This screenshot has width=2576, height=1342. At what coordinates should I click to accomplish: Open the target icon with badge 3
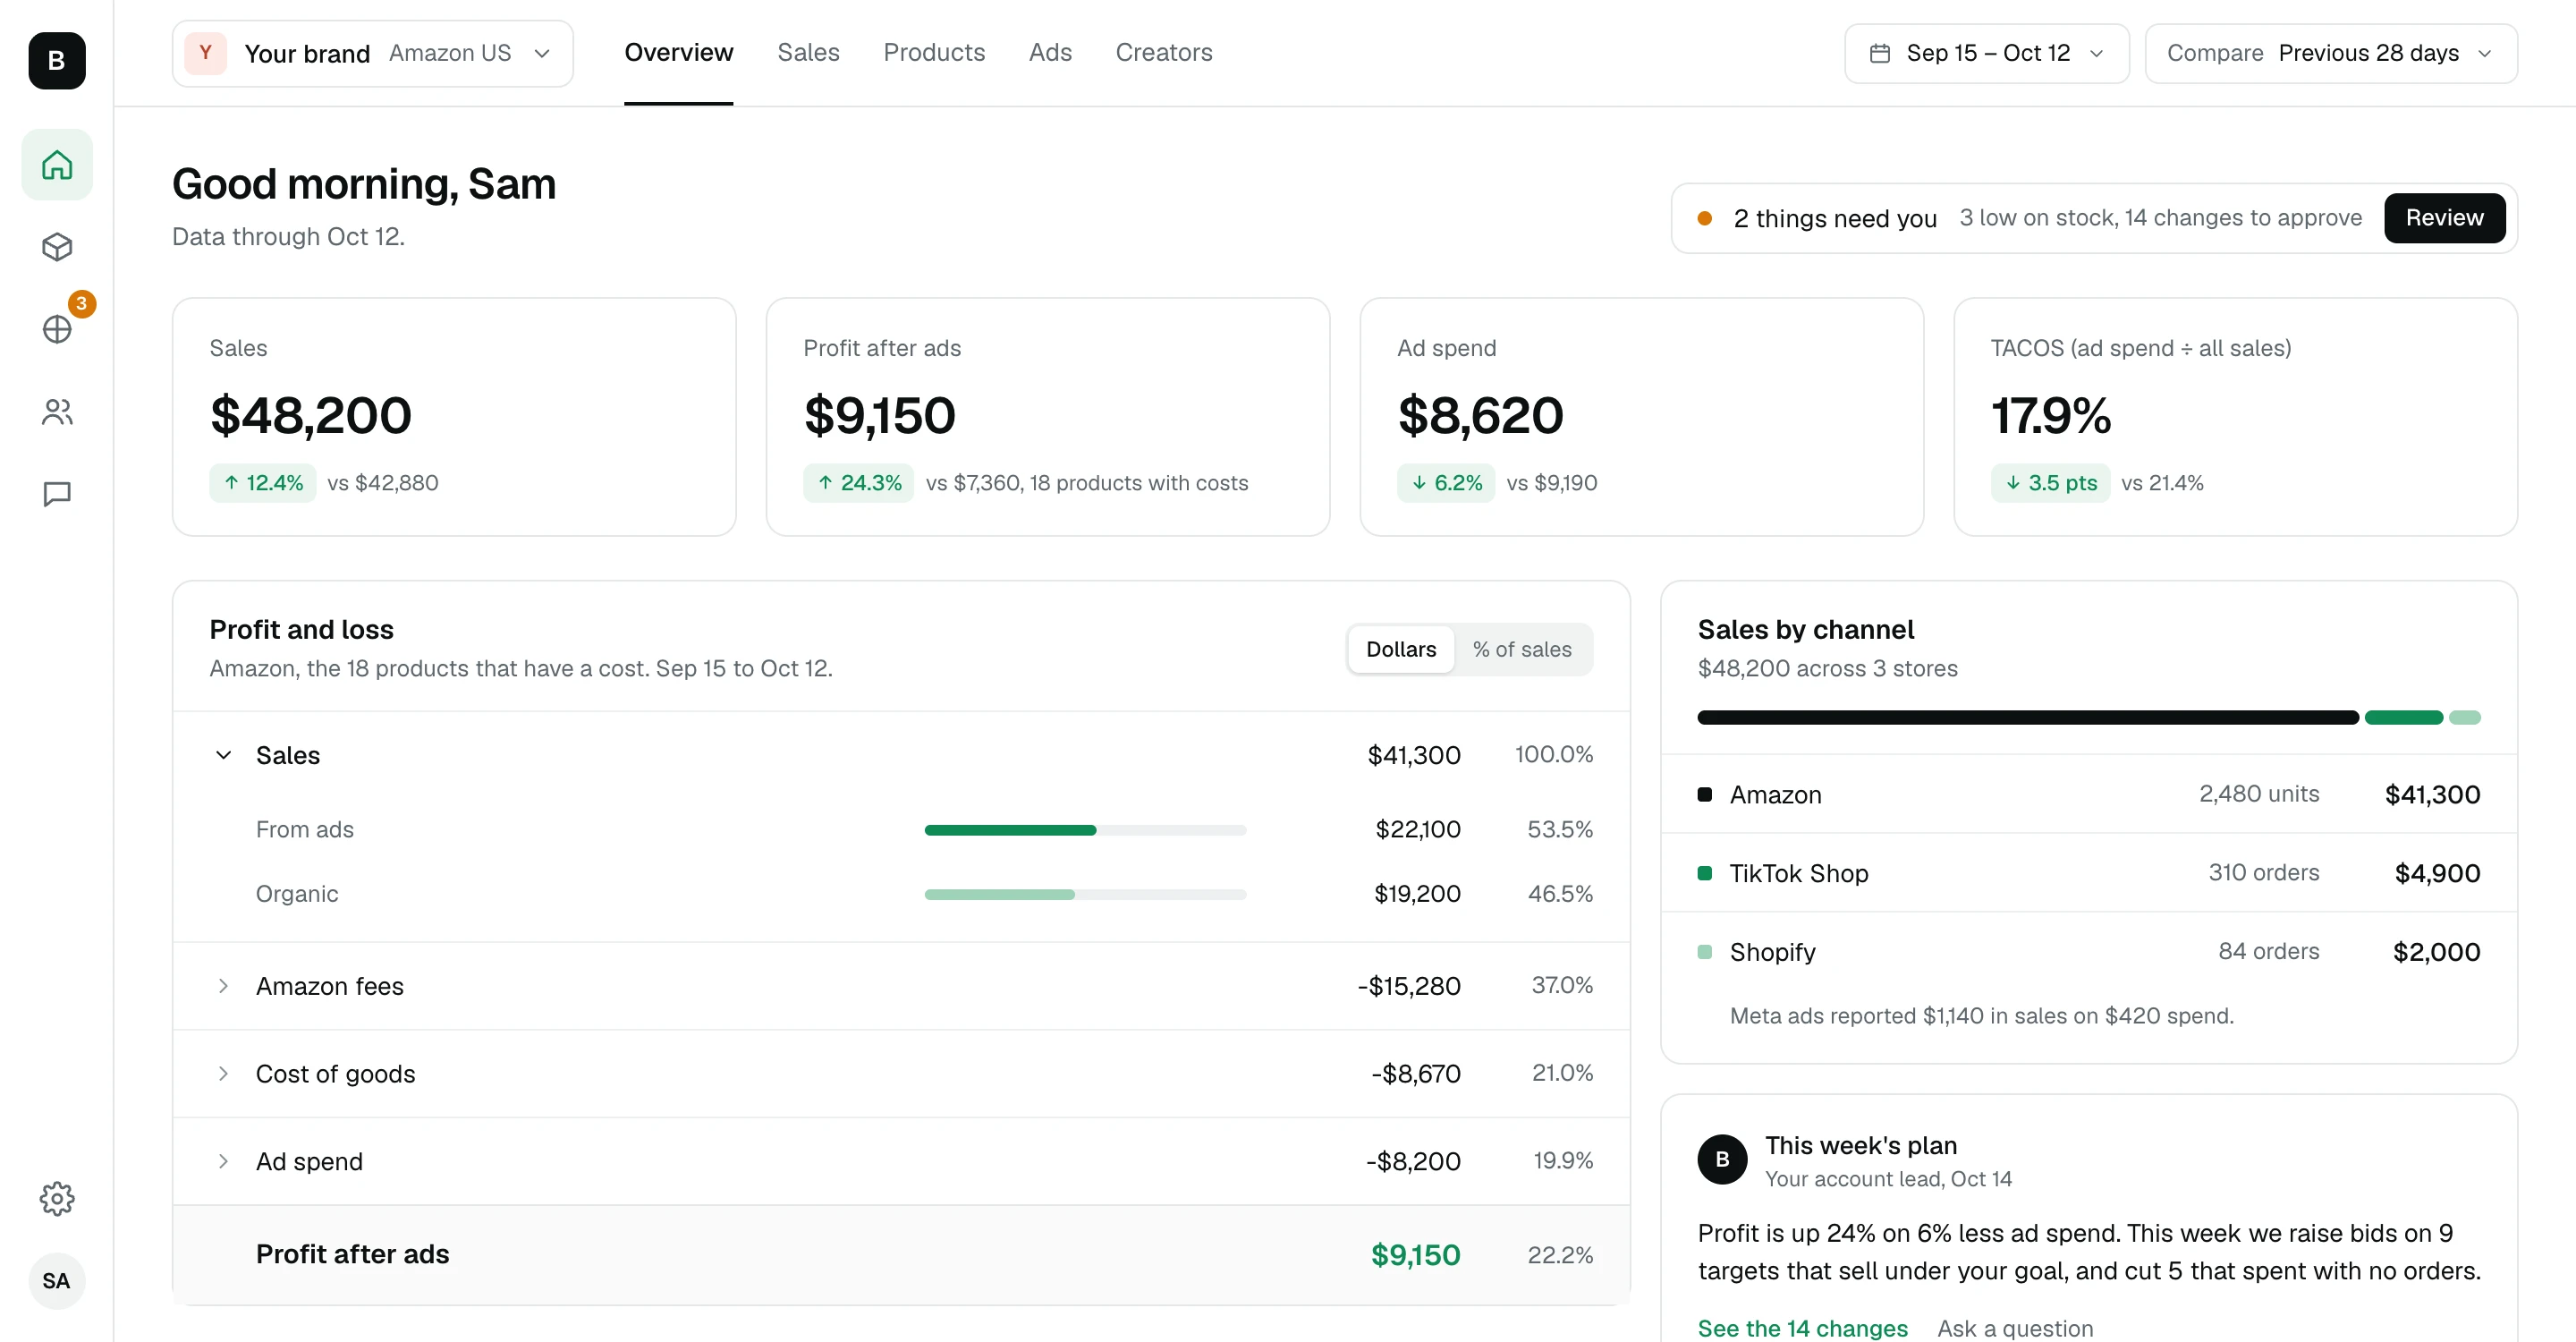[x=57, y=329]
